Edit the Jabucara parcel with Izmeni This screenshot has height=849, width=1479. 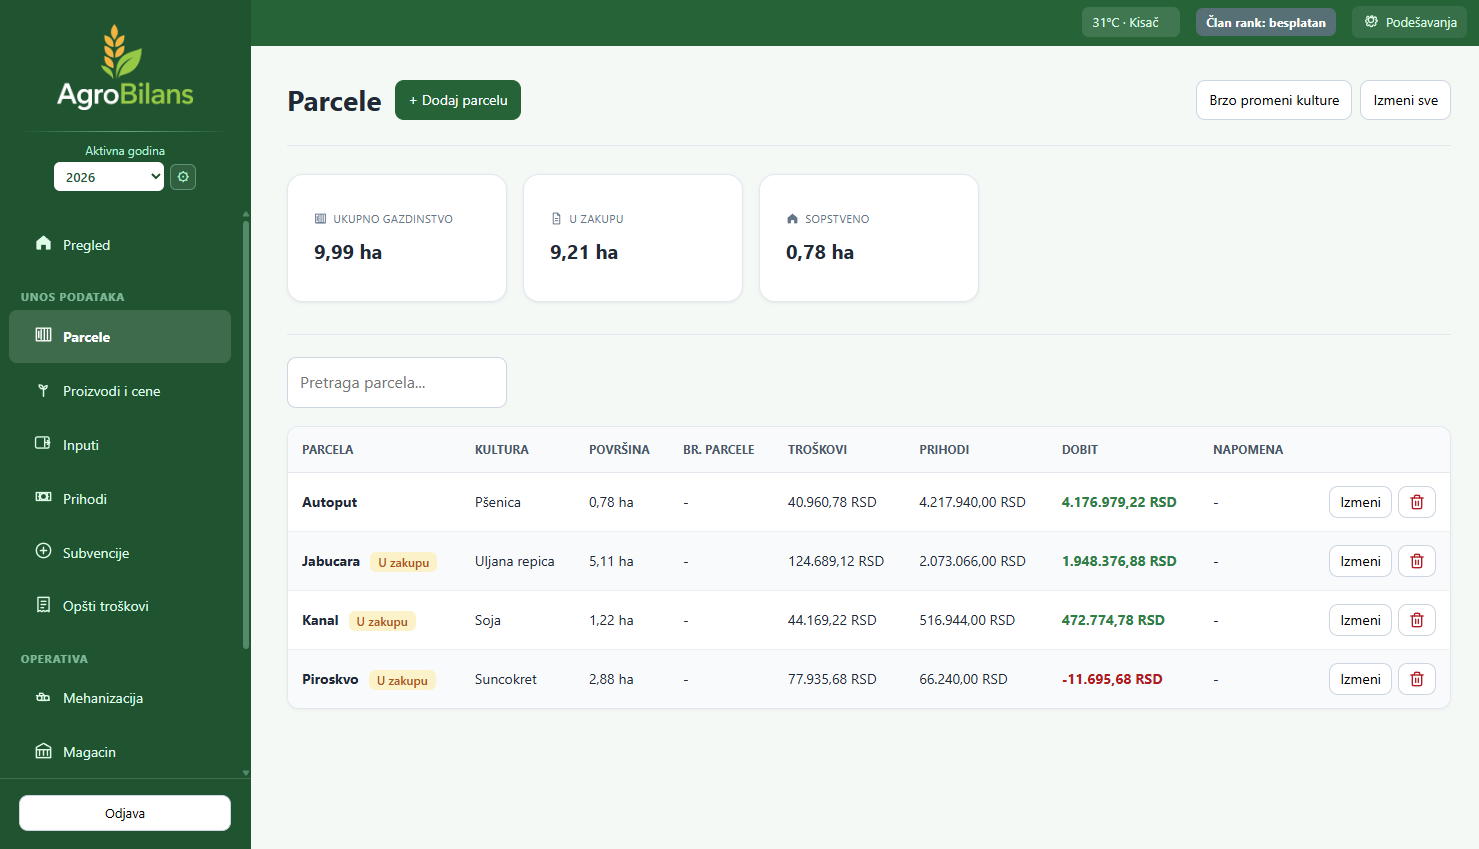[x=1360, y=561]
